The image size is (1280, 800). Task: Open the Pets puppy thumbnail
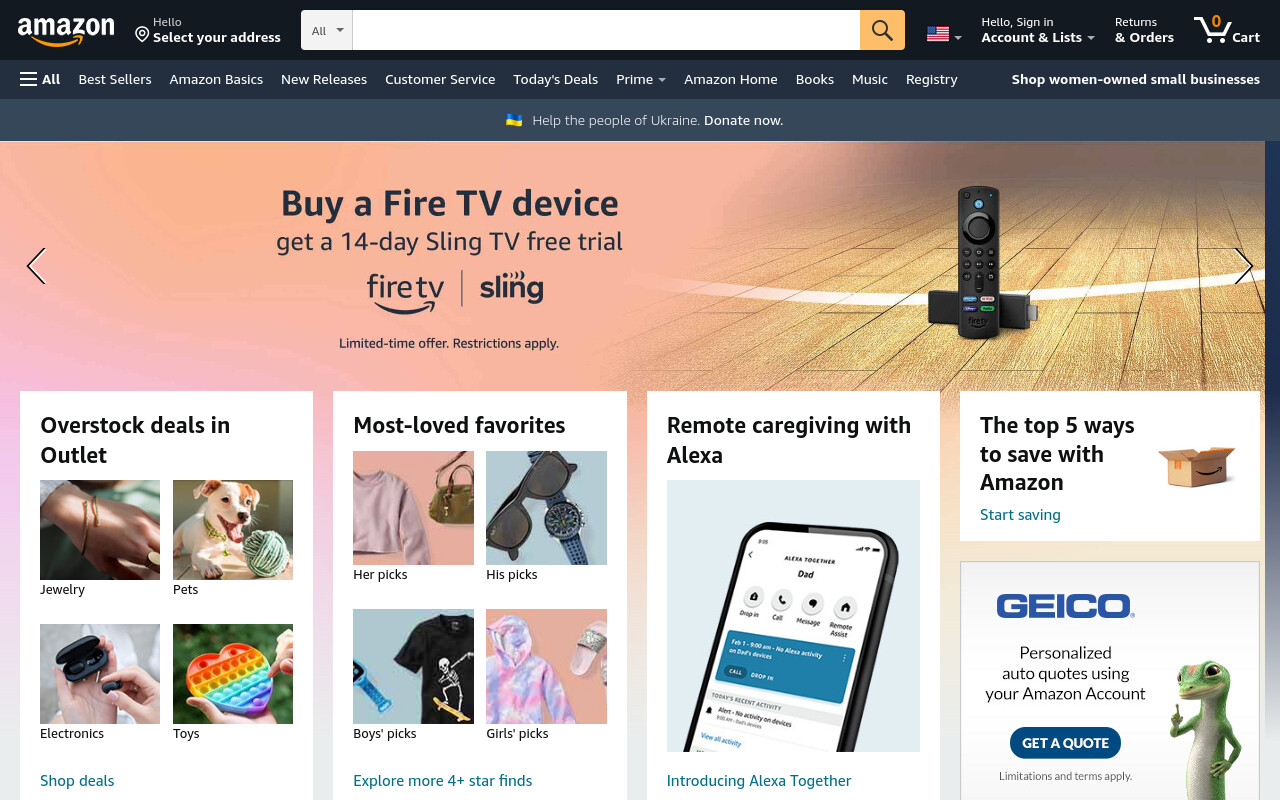(x=233, y=530)
